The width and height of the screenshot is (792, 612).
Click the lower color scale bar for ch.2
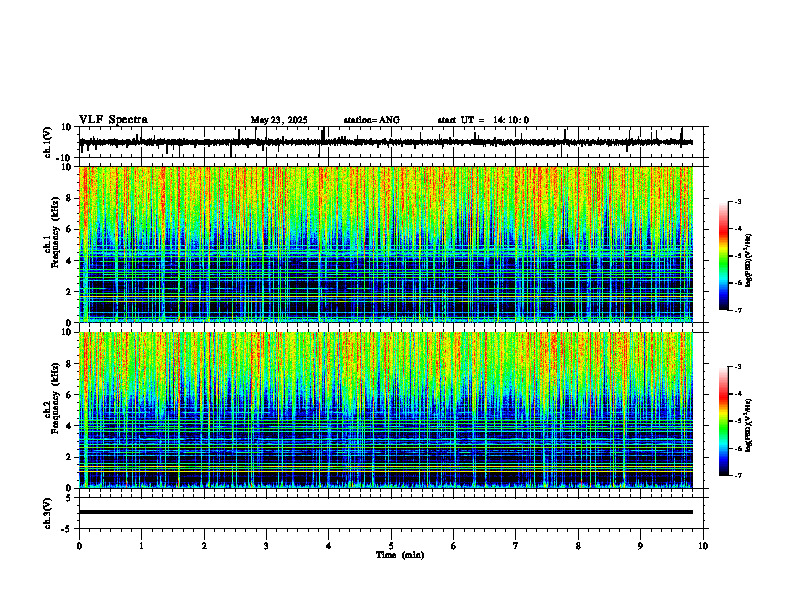(724, 421)
